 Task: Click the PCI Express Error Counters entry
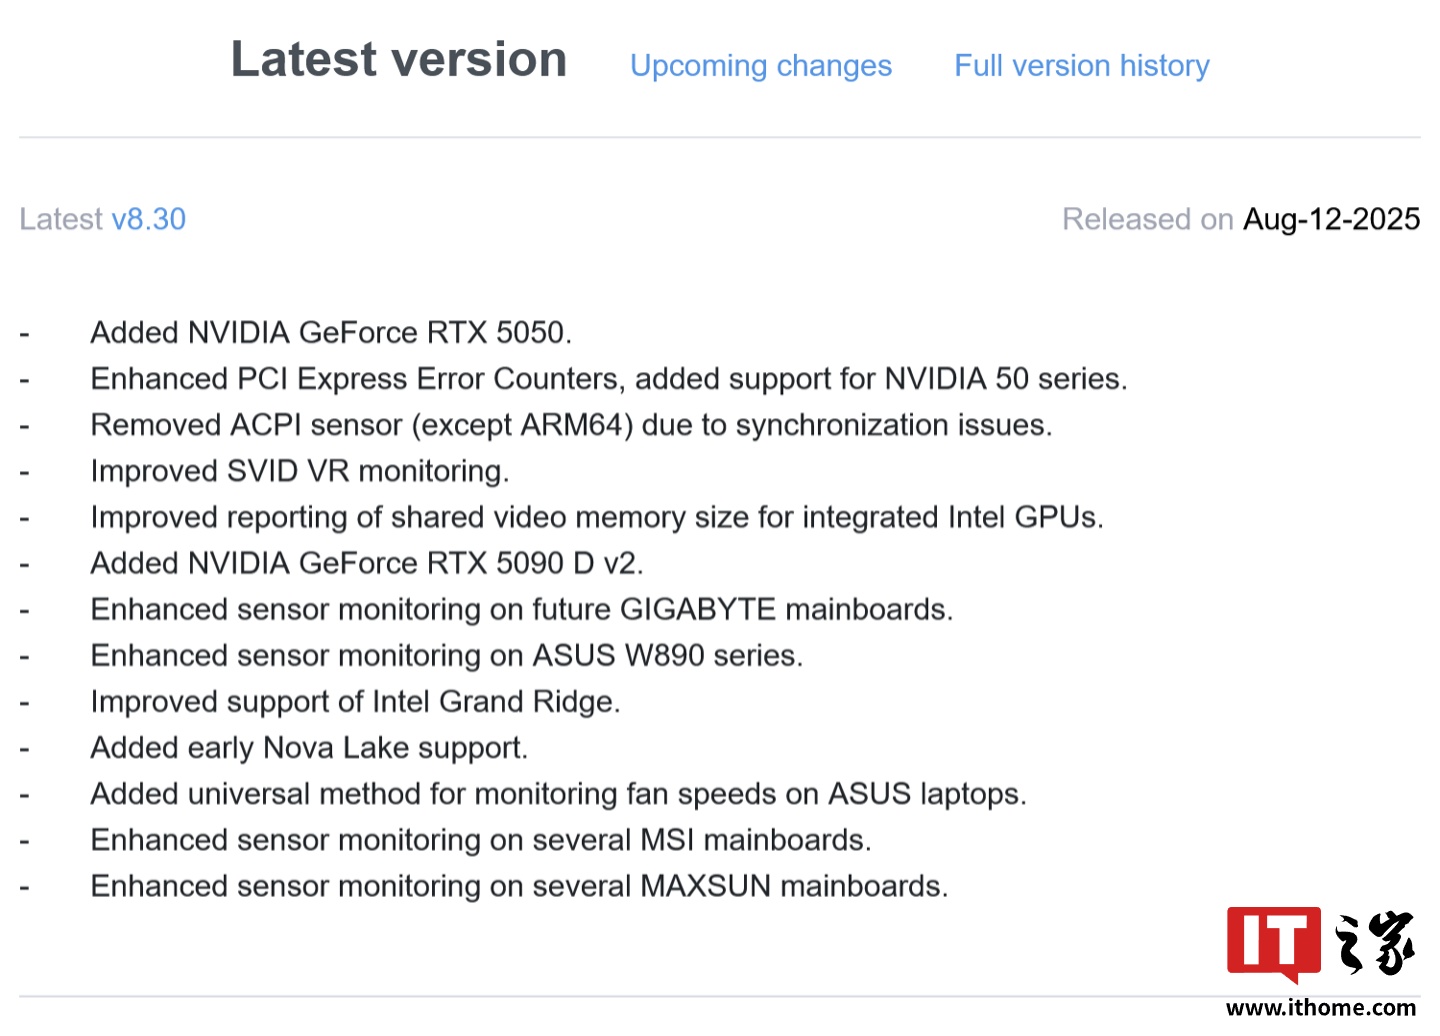608,379
